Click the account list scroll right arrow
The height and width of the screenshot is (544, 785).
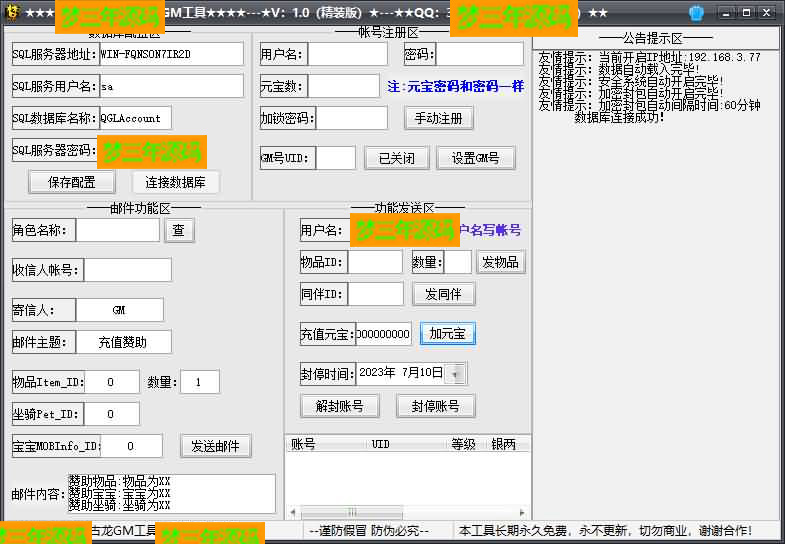click(x=522, y=512)
